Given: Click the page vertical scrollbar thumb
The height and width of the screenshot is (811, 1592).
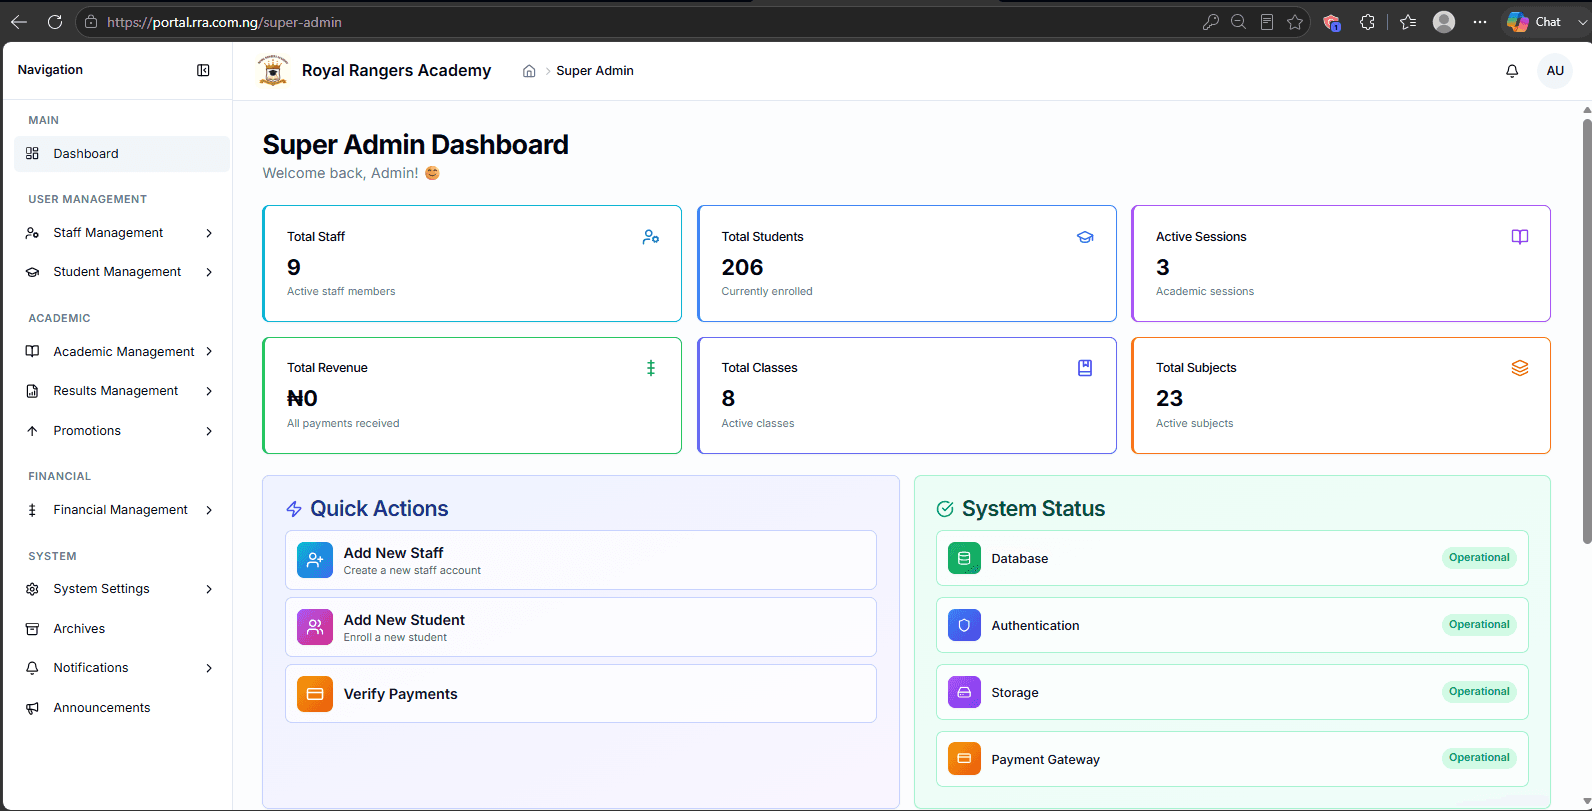Looking at the screenshot, I should pos(1587,331).
